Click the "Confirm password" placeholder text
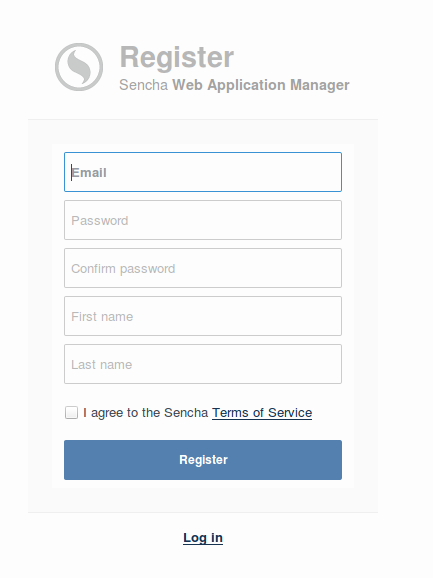This screenshot has height=578, width=433. (123, 269)
